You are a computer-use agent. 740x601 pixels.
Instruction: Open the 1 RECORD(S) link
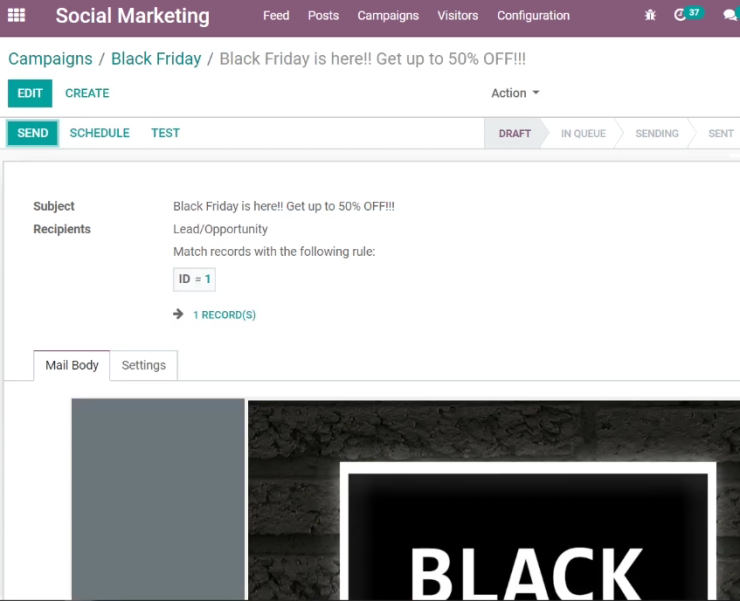225,315
